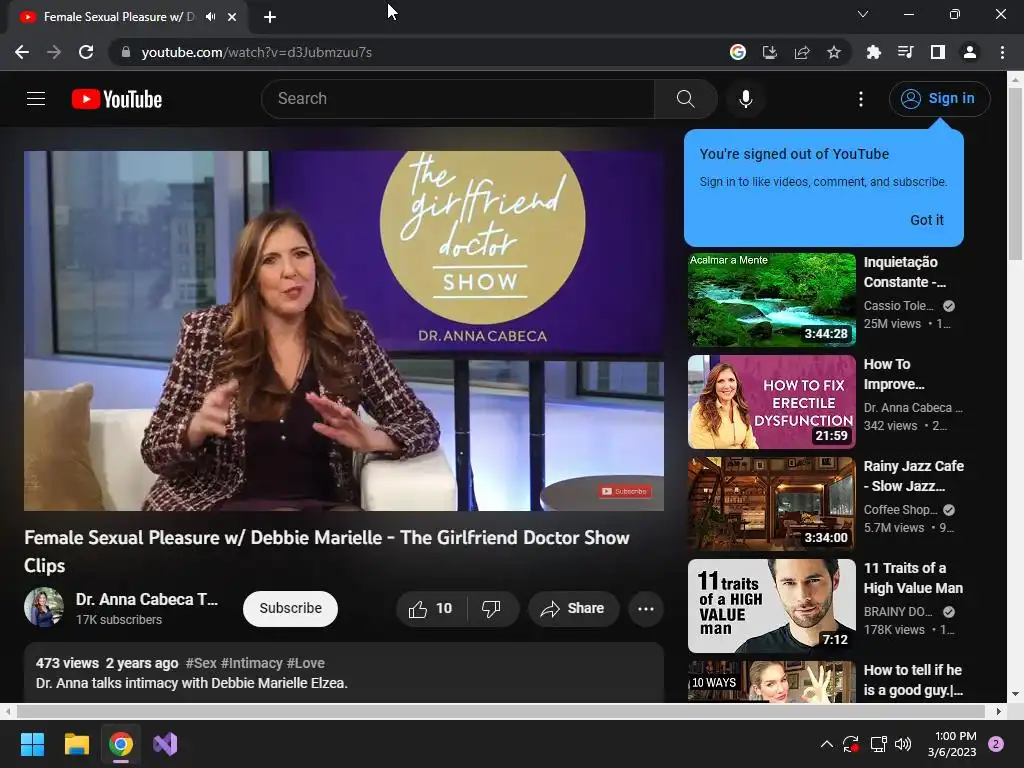
Task: Open YouTube settings three-dot menu
Action: 861,99
